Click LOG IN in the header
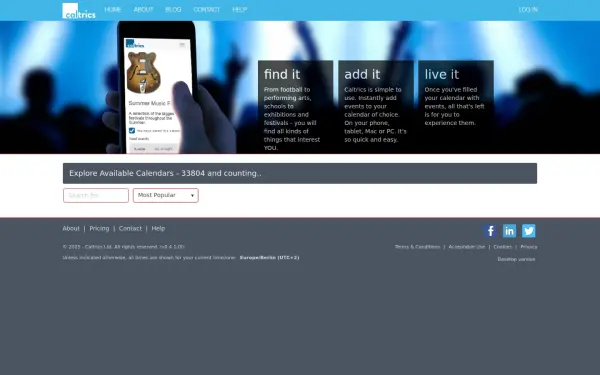Image resolution: width=600 pixels, height=375 pixels. coord(528,10)
